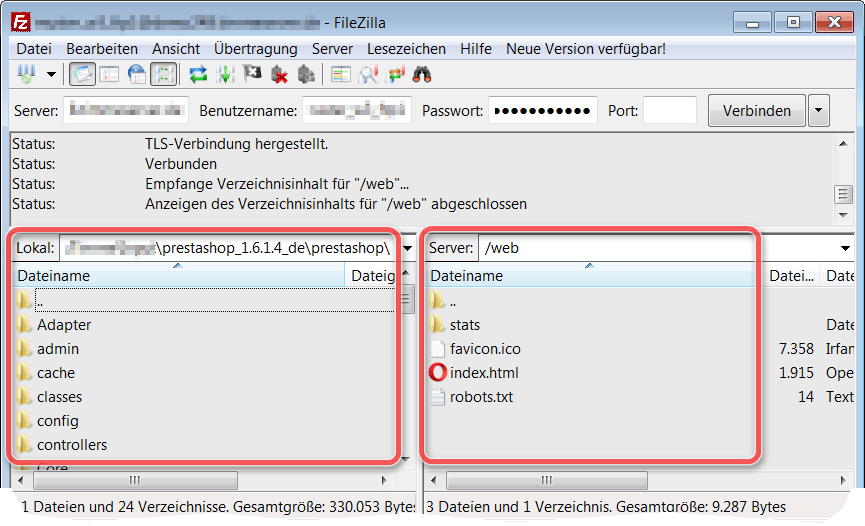
Task: Open the Datei menu
Action: pos(34,49)
